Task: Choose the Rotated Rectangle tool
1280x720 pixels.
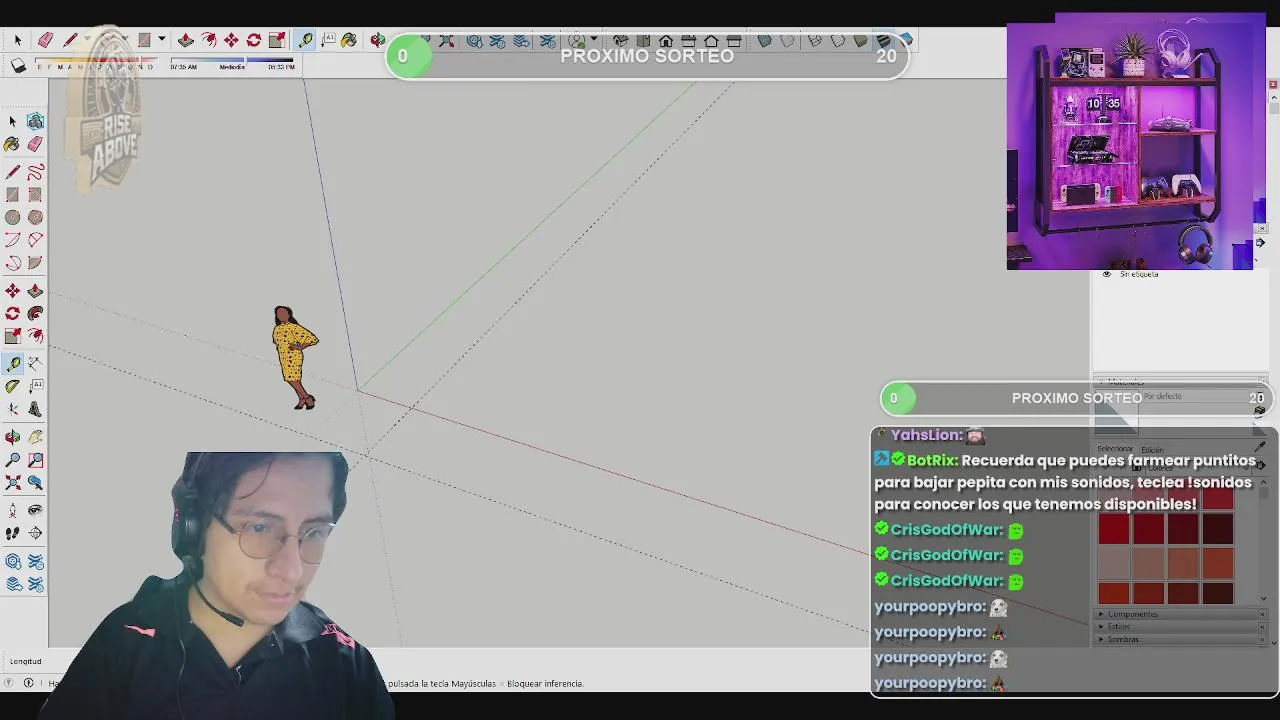Action: click(x=35, y=195)
